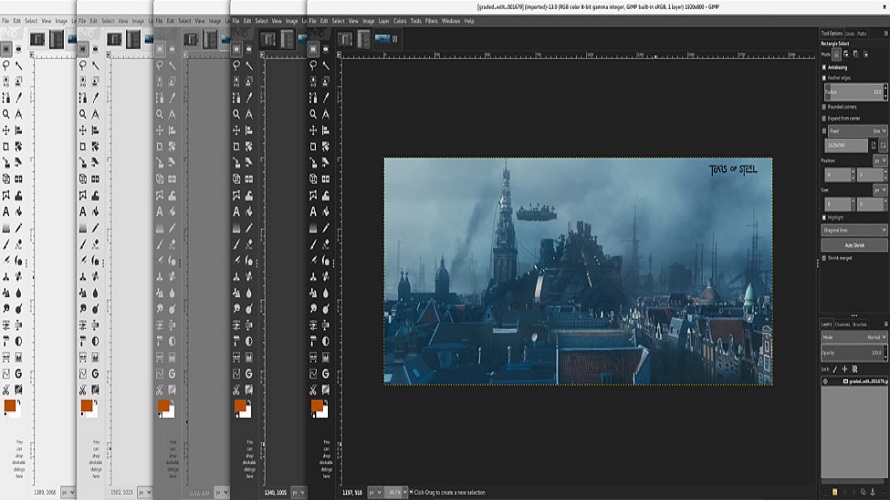890x500 pixels.
Task: Enable the Rounded corners checkbox
Action: click(825, 106)
